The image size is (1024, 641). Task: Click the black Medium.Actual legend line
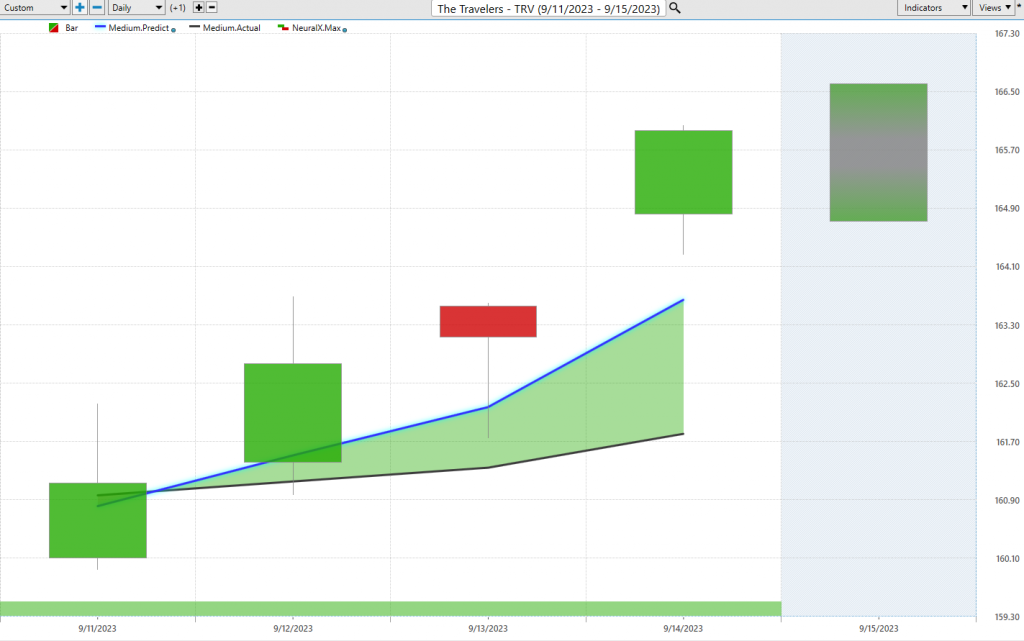[194, 27]
